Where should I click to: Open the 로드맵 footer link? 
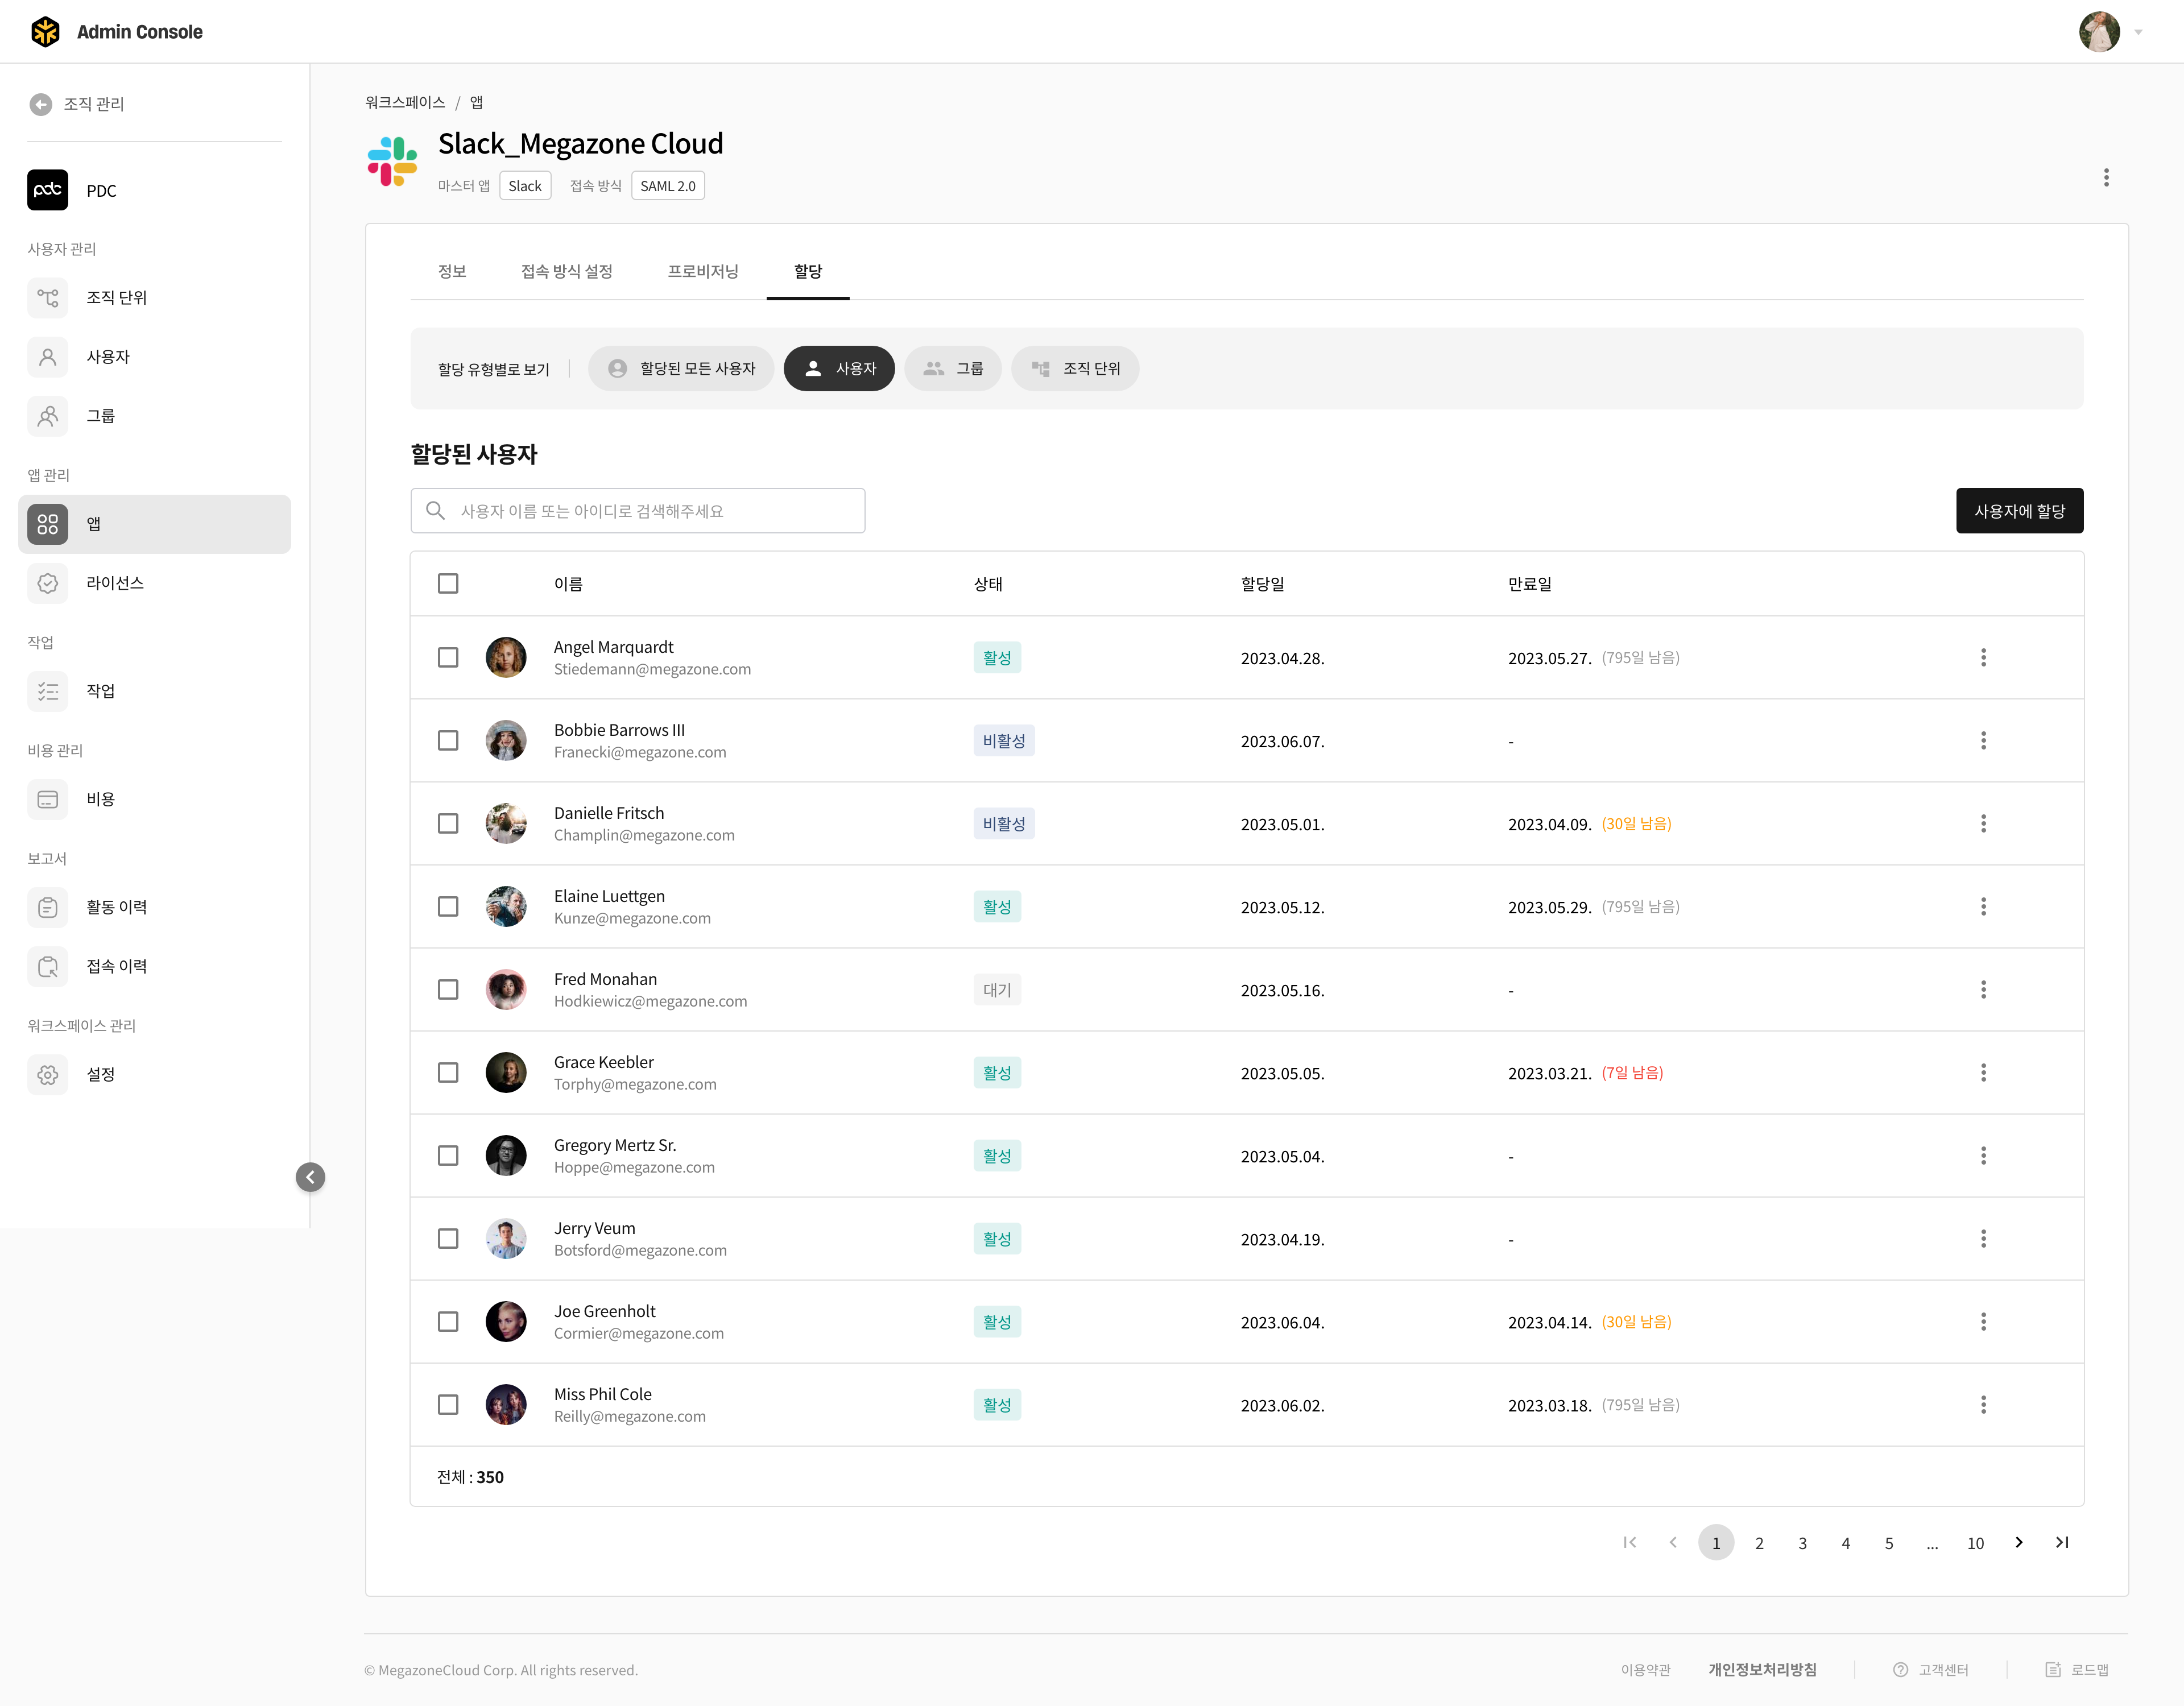pyautogui.click(x=2077, y=1669)
